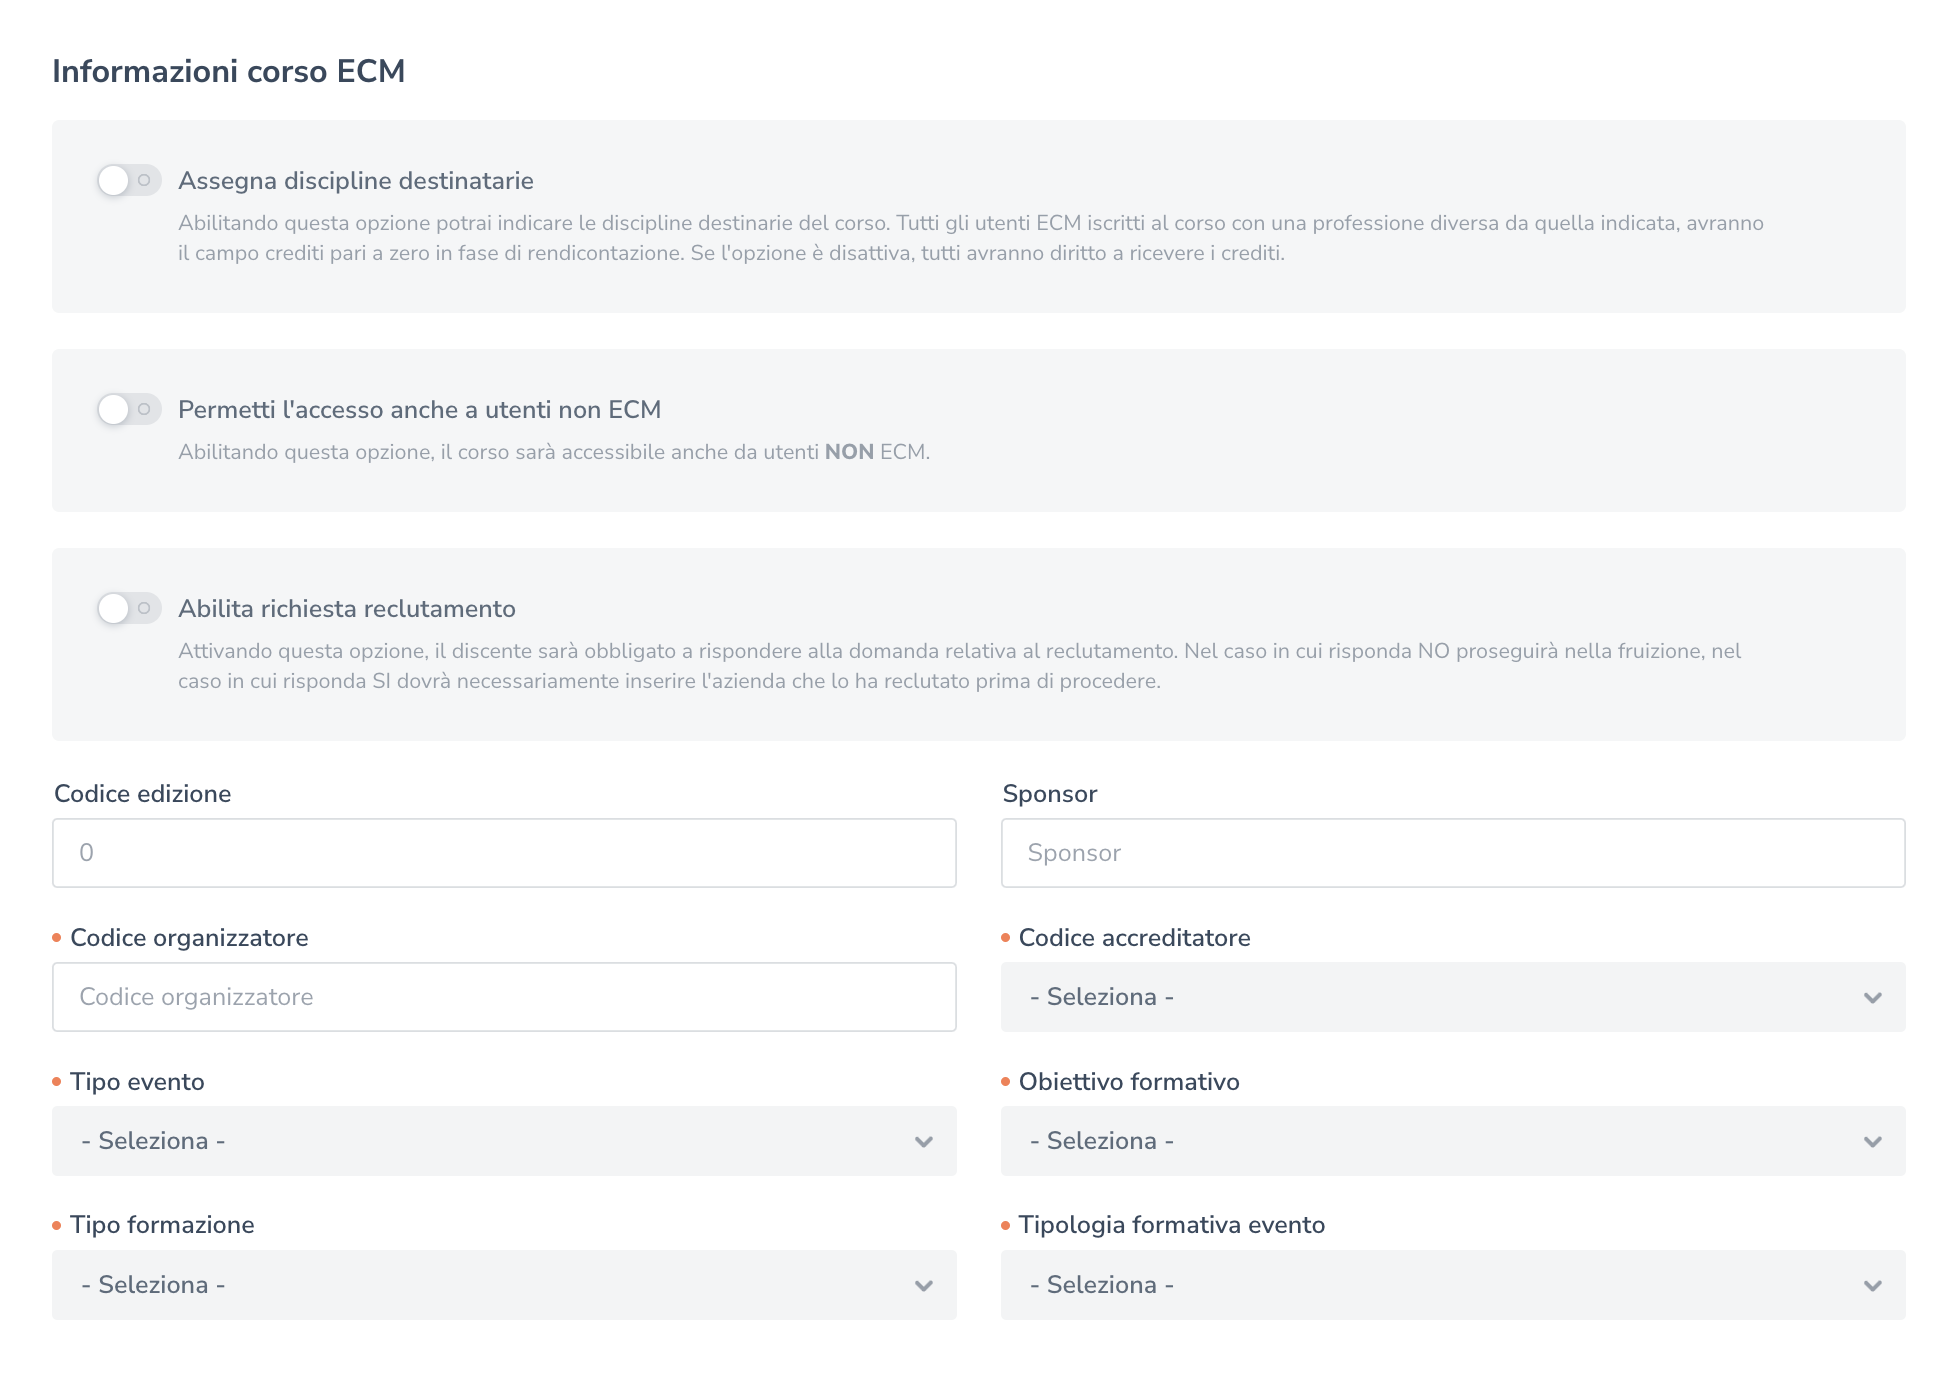The height and width of the screenshot is (1400, 1958).
Task: Focus the Sponsor text field
Action: pyautogui.click(x=1452, y=853)
